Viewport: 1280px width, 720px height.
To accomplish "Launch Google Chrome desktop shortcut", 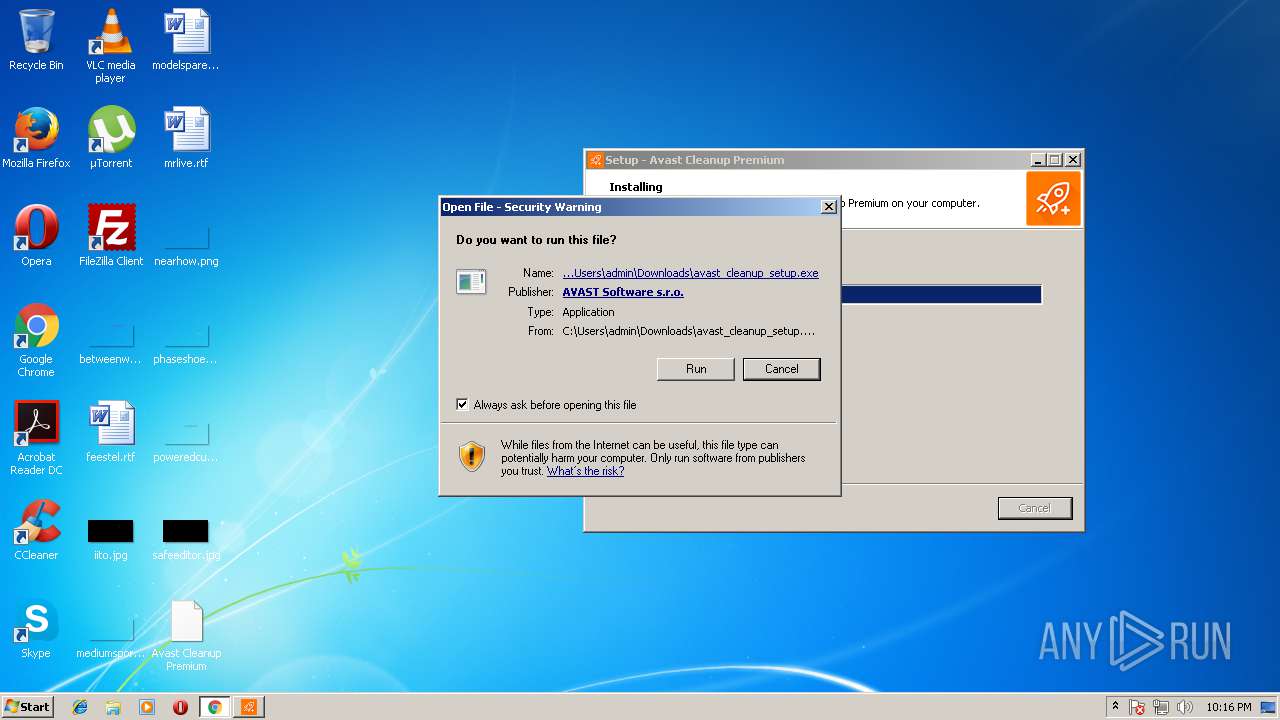I will point(36,340).
